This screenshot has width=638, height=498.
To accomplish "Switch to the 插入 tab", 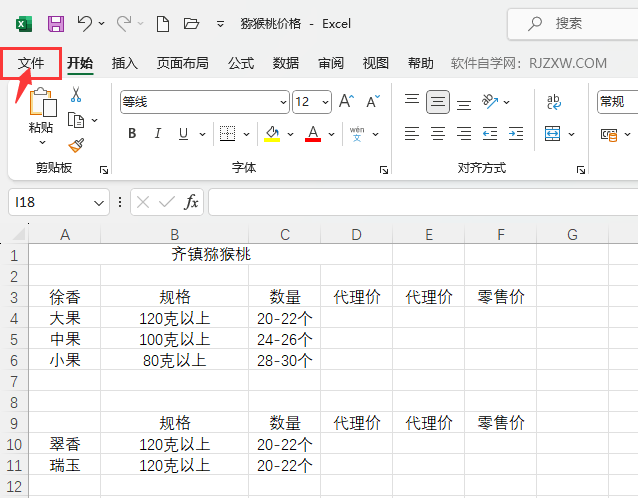I will [125, 63].
